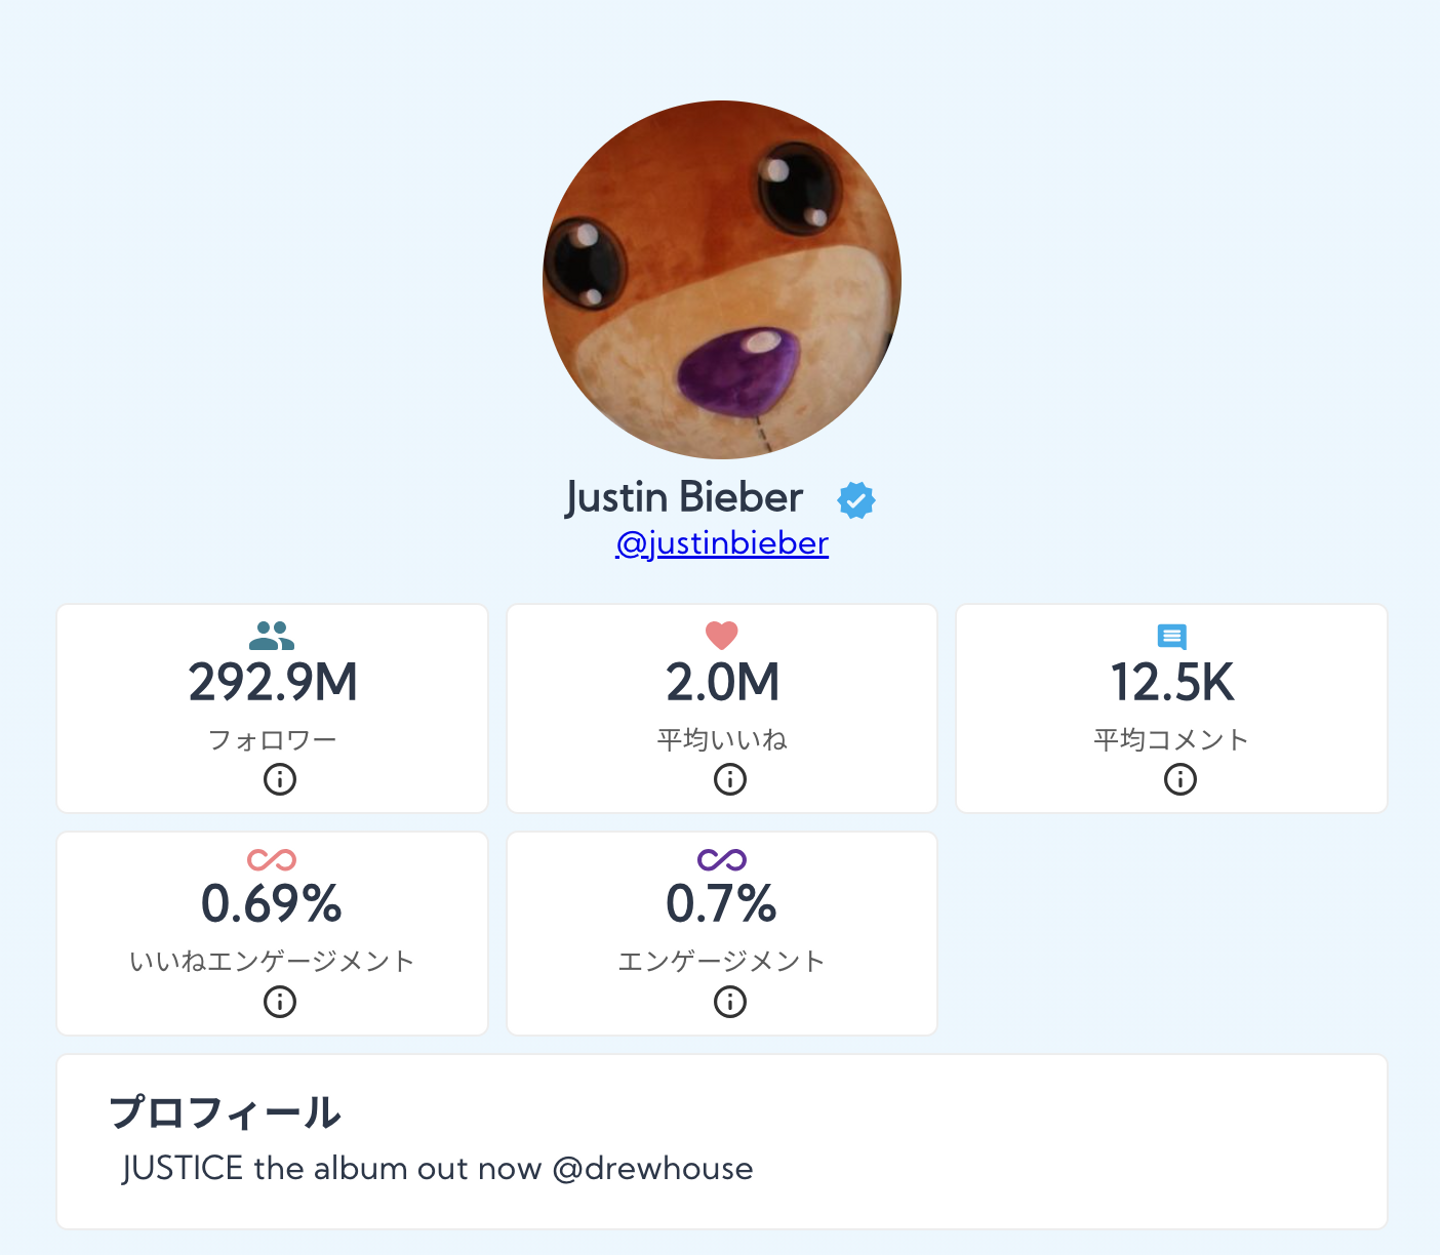This screenshot has height=1255, width=1440.
Task: Click the purple engagement link icon
Action: [721, 859]
